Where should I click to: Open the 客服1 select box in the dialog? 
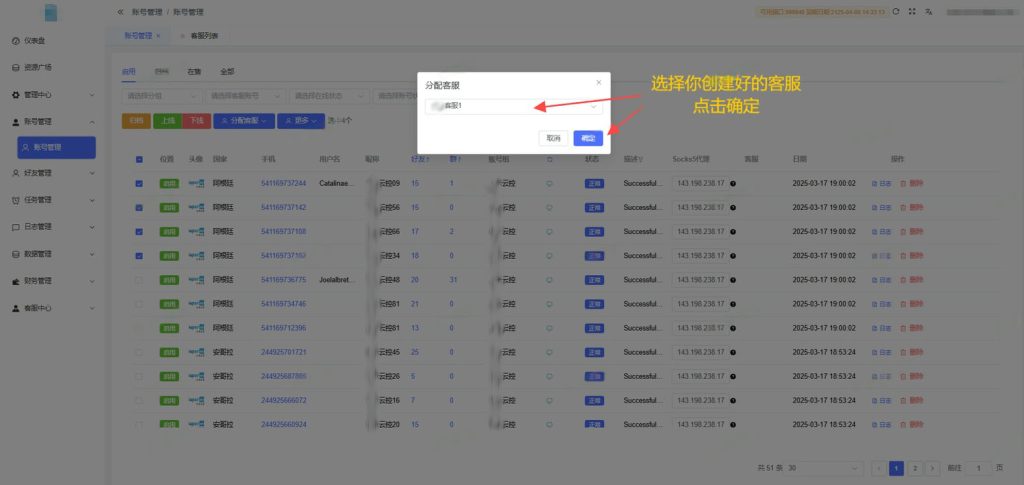coord(513,106)
